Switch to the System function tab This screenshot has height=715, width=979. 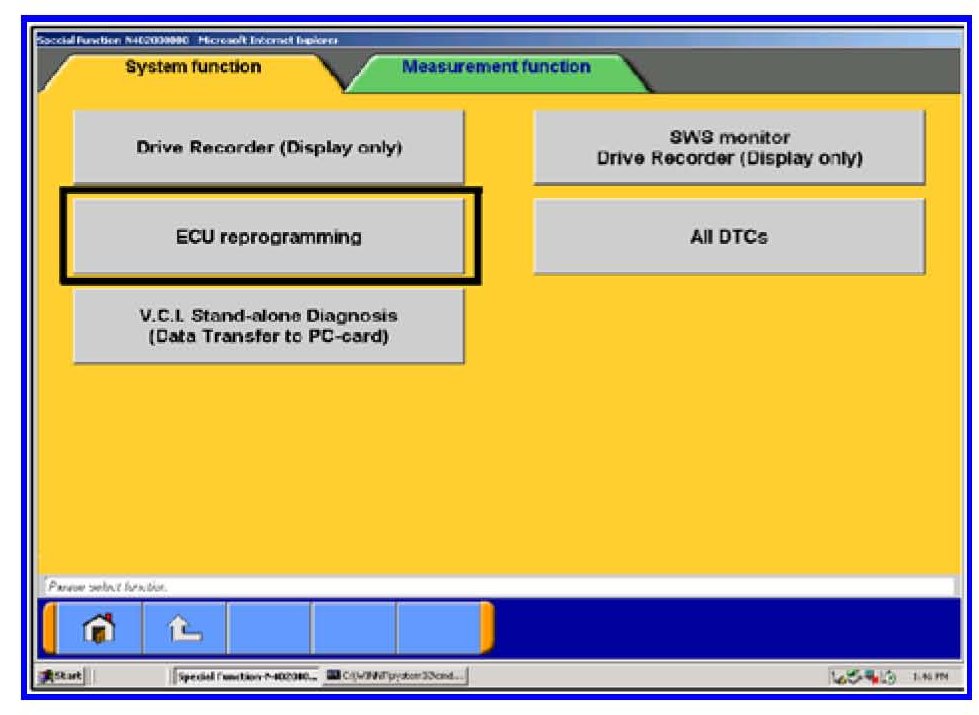[193, 68]
